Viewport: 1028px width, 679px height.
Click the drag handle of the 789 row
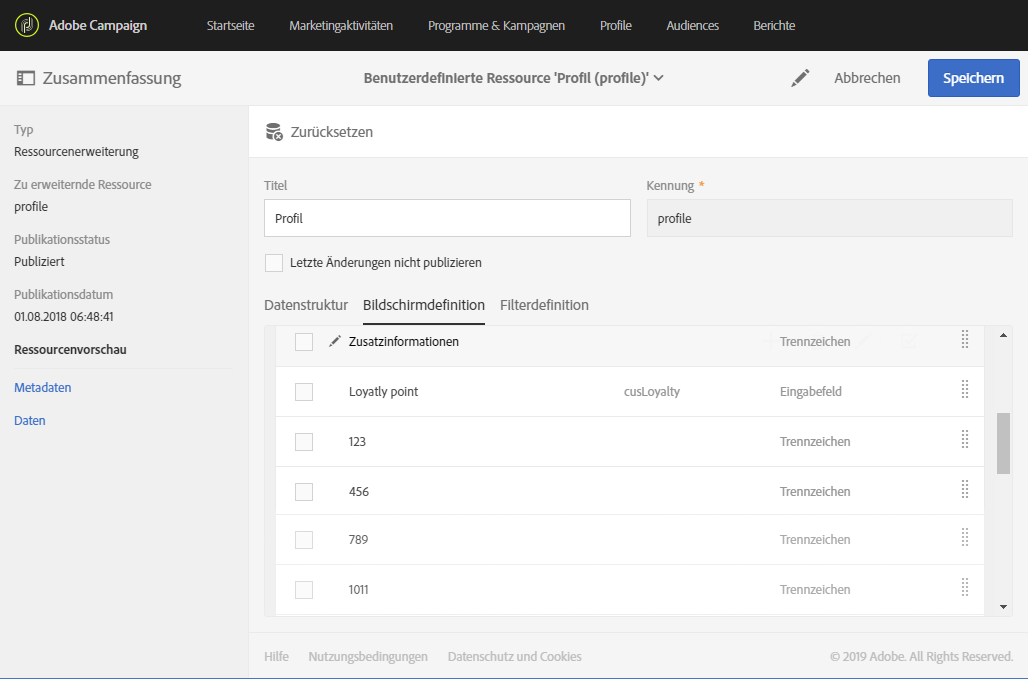pyautogui.click(x=965, y=538)
